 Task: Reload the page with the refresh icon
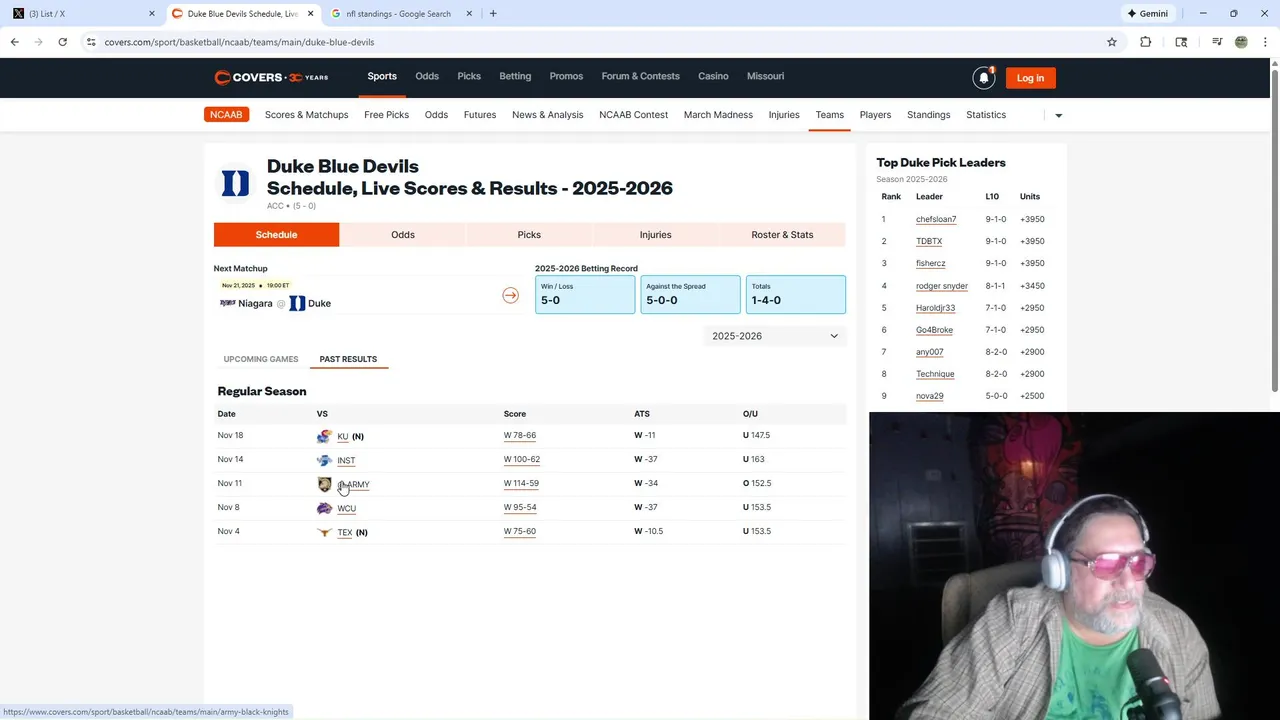tap(62, 42)
